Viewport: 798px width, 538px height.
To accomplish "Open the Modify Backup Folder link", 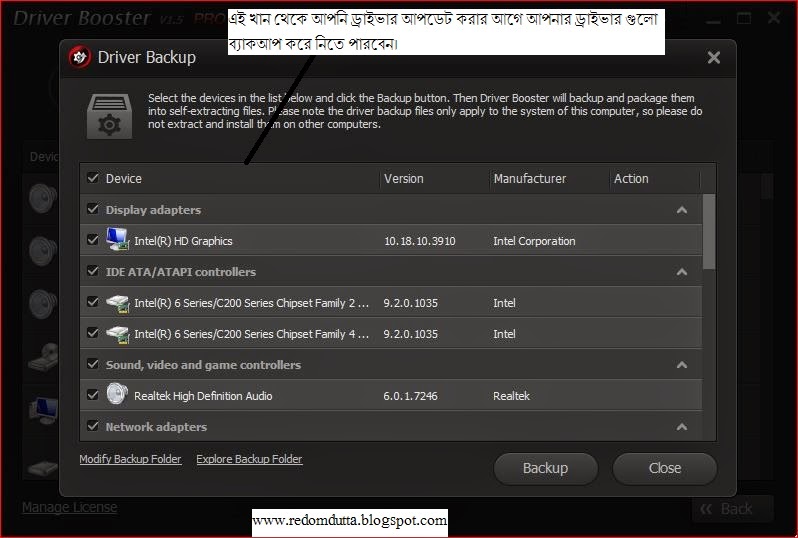I will [130, 459].
